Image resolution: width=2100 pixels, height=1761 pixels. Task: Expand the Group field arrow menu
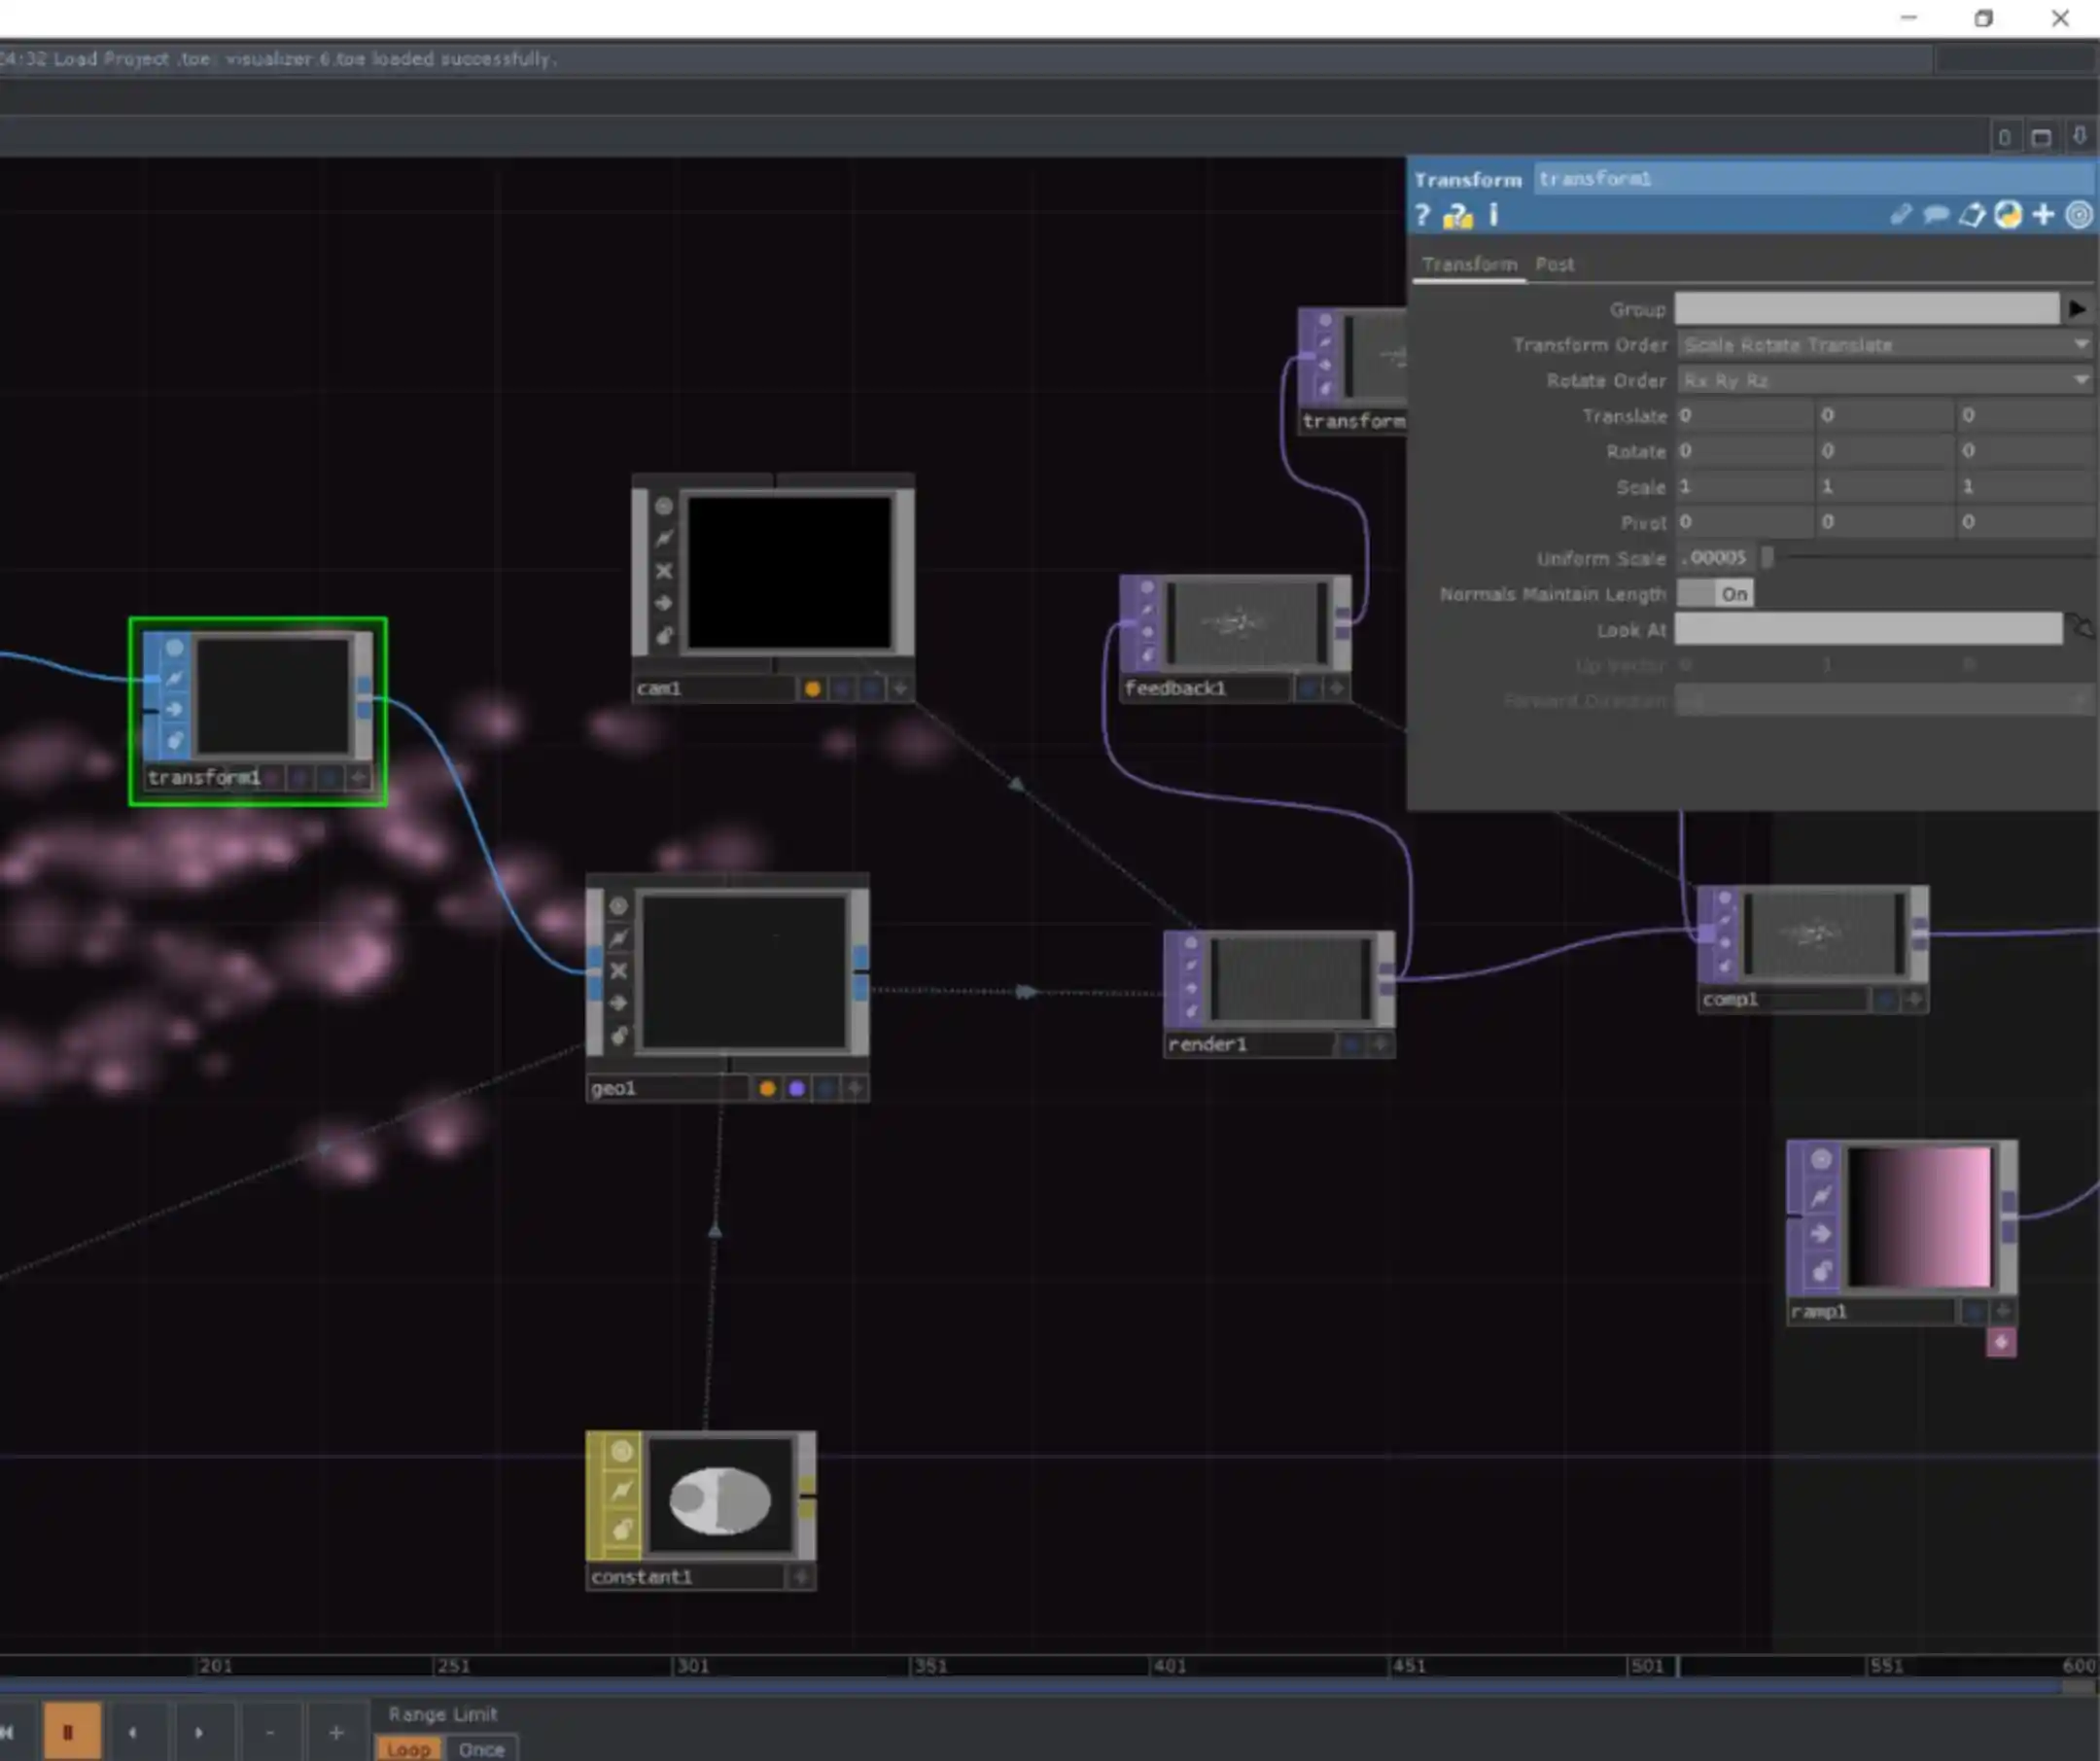pyautogui.click(x=2077, y=309)
